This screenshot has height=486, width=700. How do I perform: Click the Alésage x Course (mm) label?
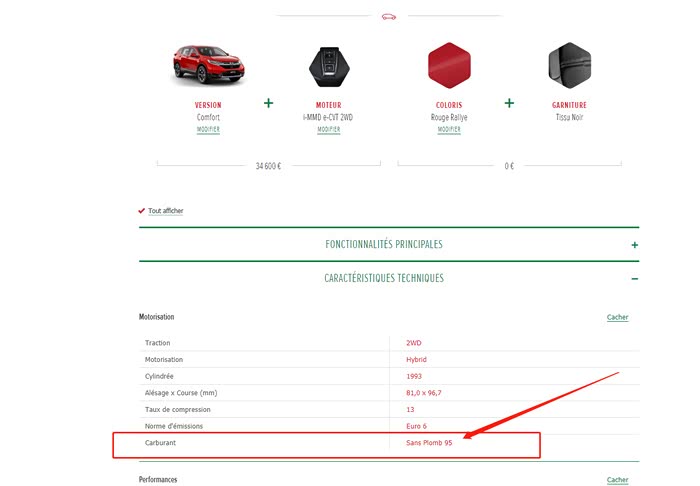point(181,393)
